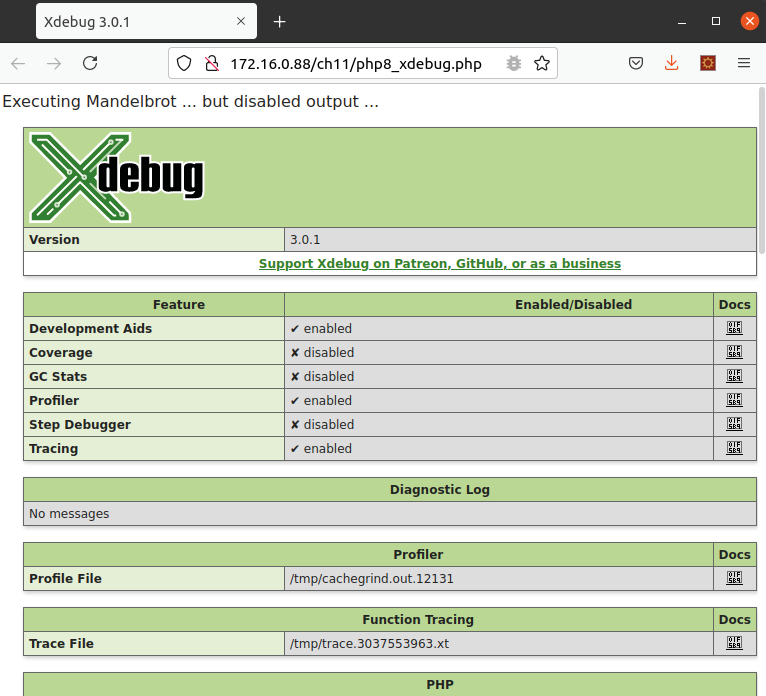The width and height of the screenshot is (766, 696).
Task: Click the Tracing feature label
Action: click(x=53, y=448)
